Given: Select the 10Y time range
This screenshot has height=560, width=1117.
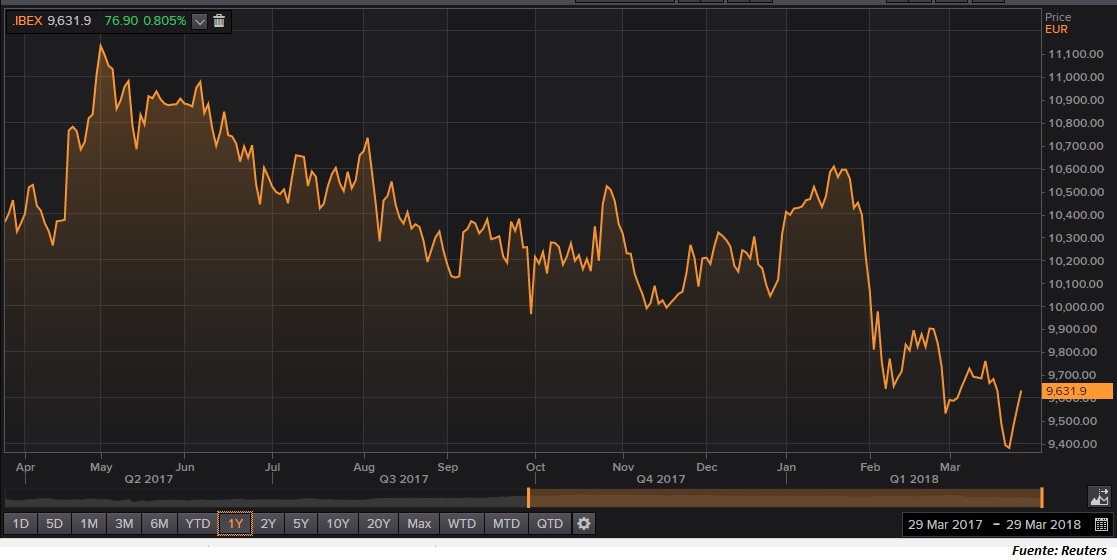Looking at the screenshot, I should (338, 524).
